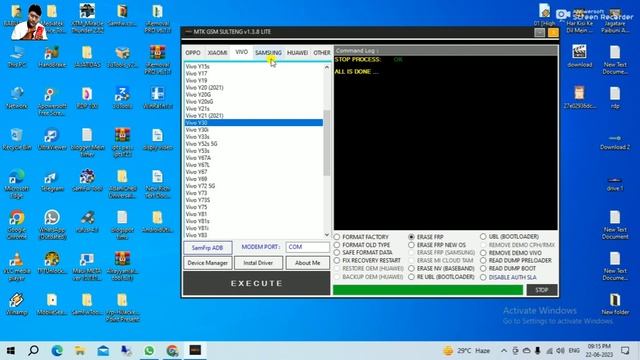Open the 3uTools desktop shortcut
The width and height of the screenshot is (640, 360).
122,98
